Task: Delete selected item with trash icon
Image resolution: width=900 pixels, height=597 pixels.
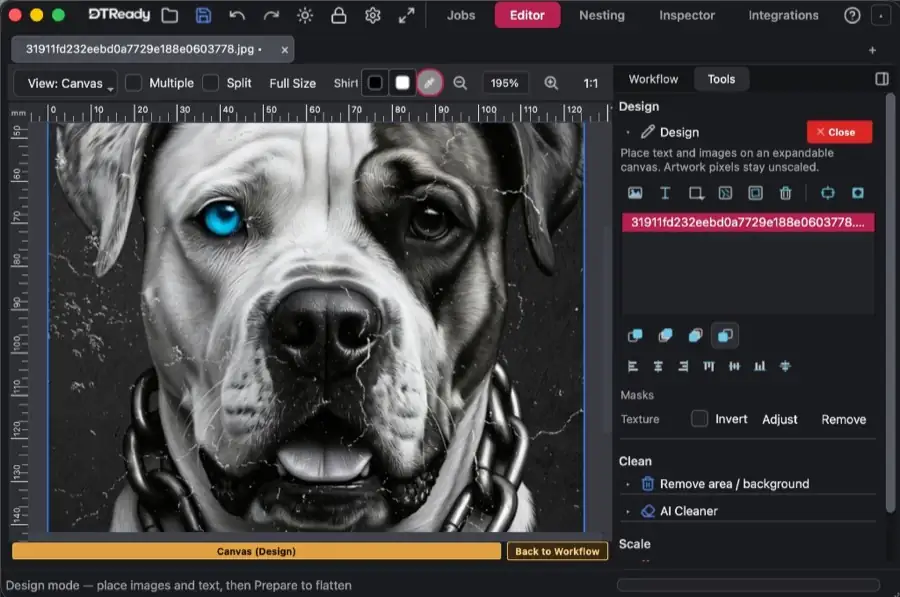Action: (x=785, y=193)
